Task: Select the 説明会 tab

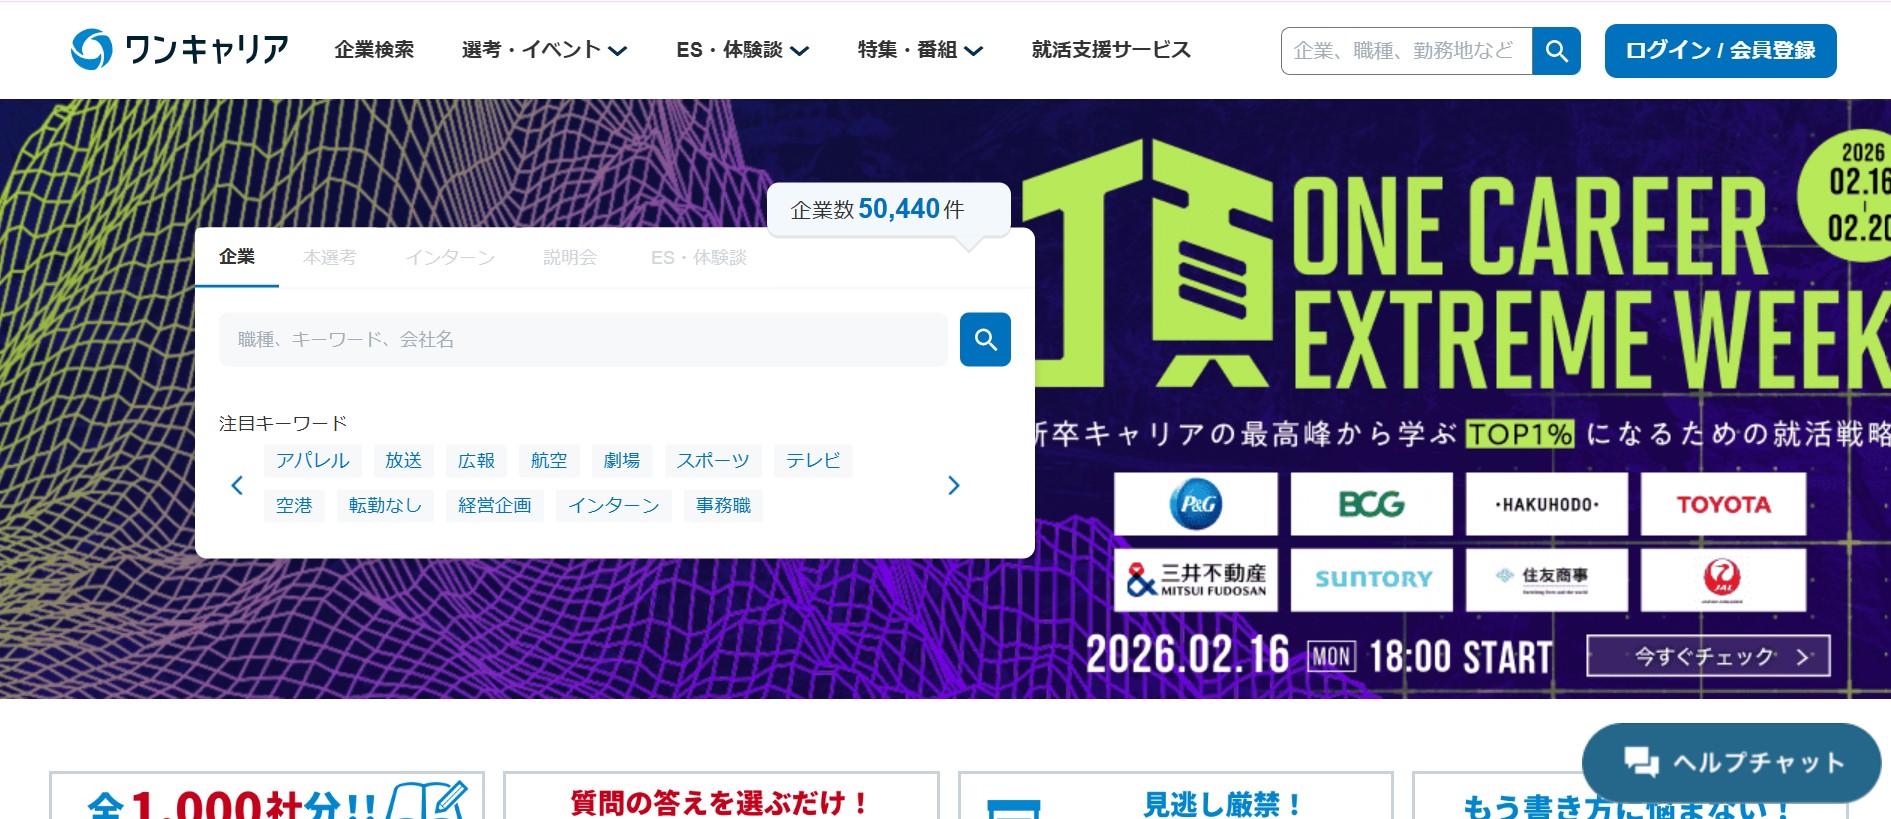Action: pyautogui.click(x=570, y=257)
